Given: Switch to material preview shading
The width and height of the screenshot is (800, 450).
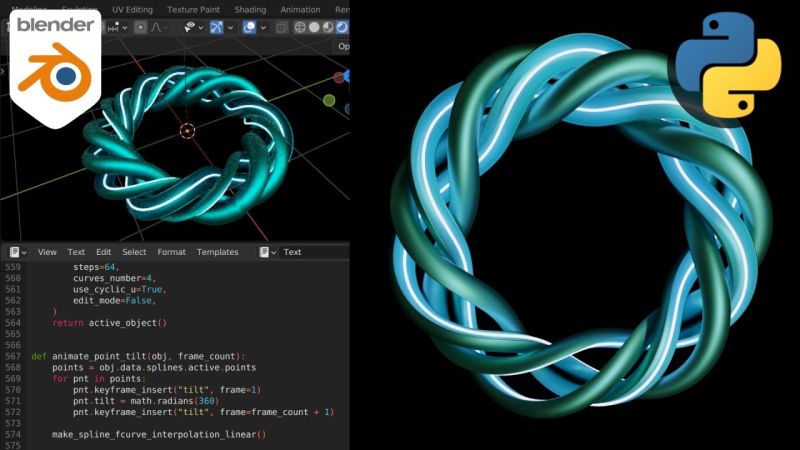Looking at the screenshot, I should click(328, 28).
